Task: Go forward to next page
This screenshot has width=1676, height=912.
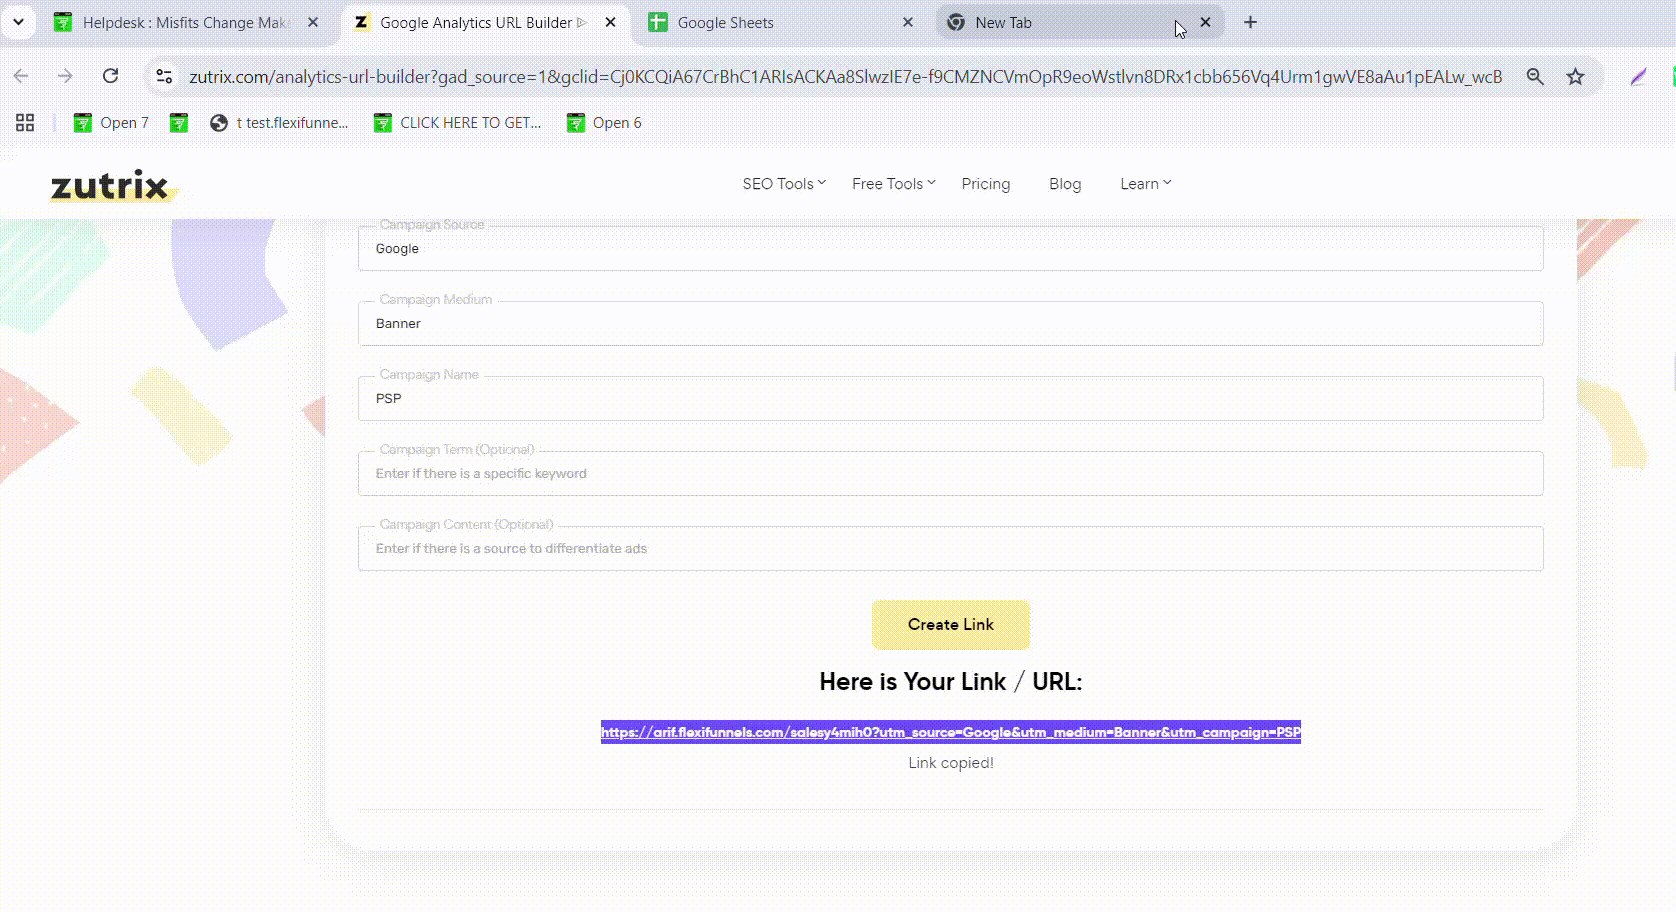Action: click(x=65, y=76)
